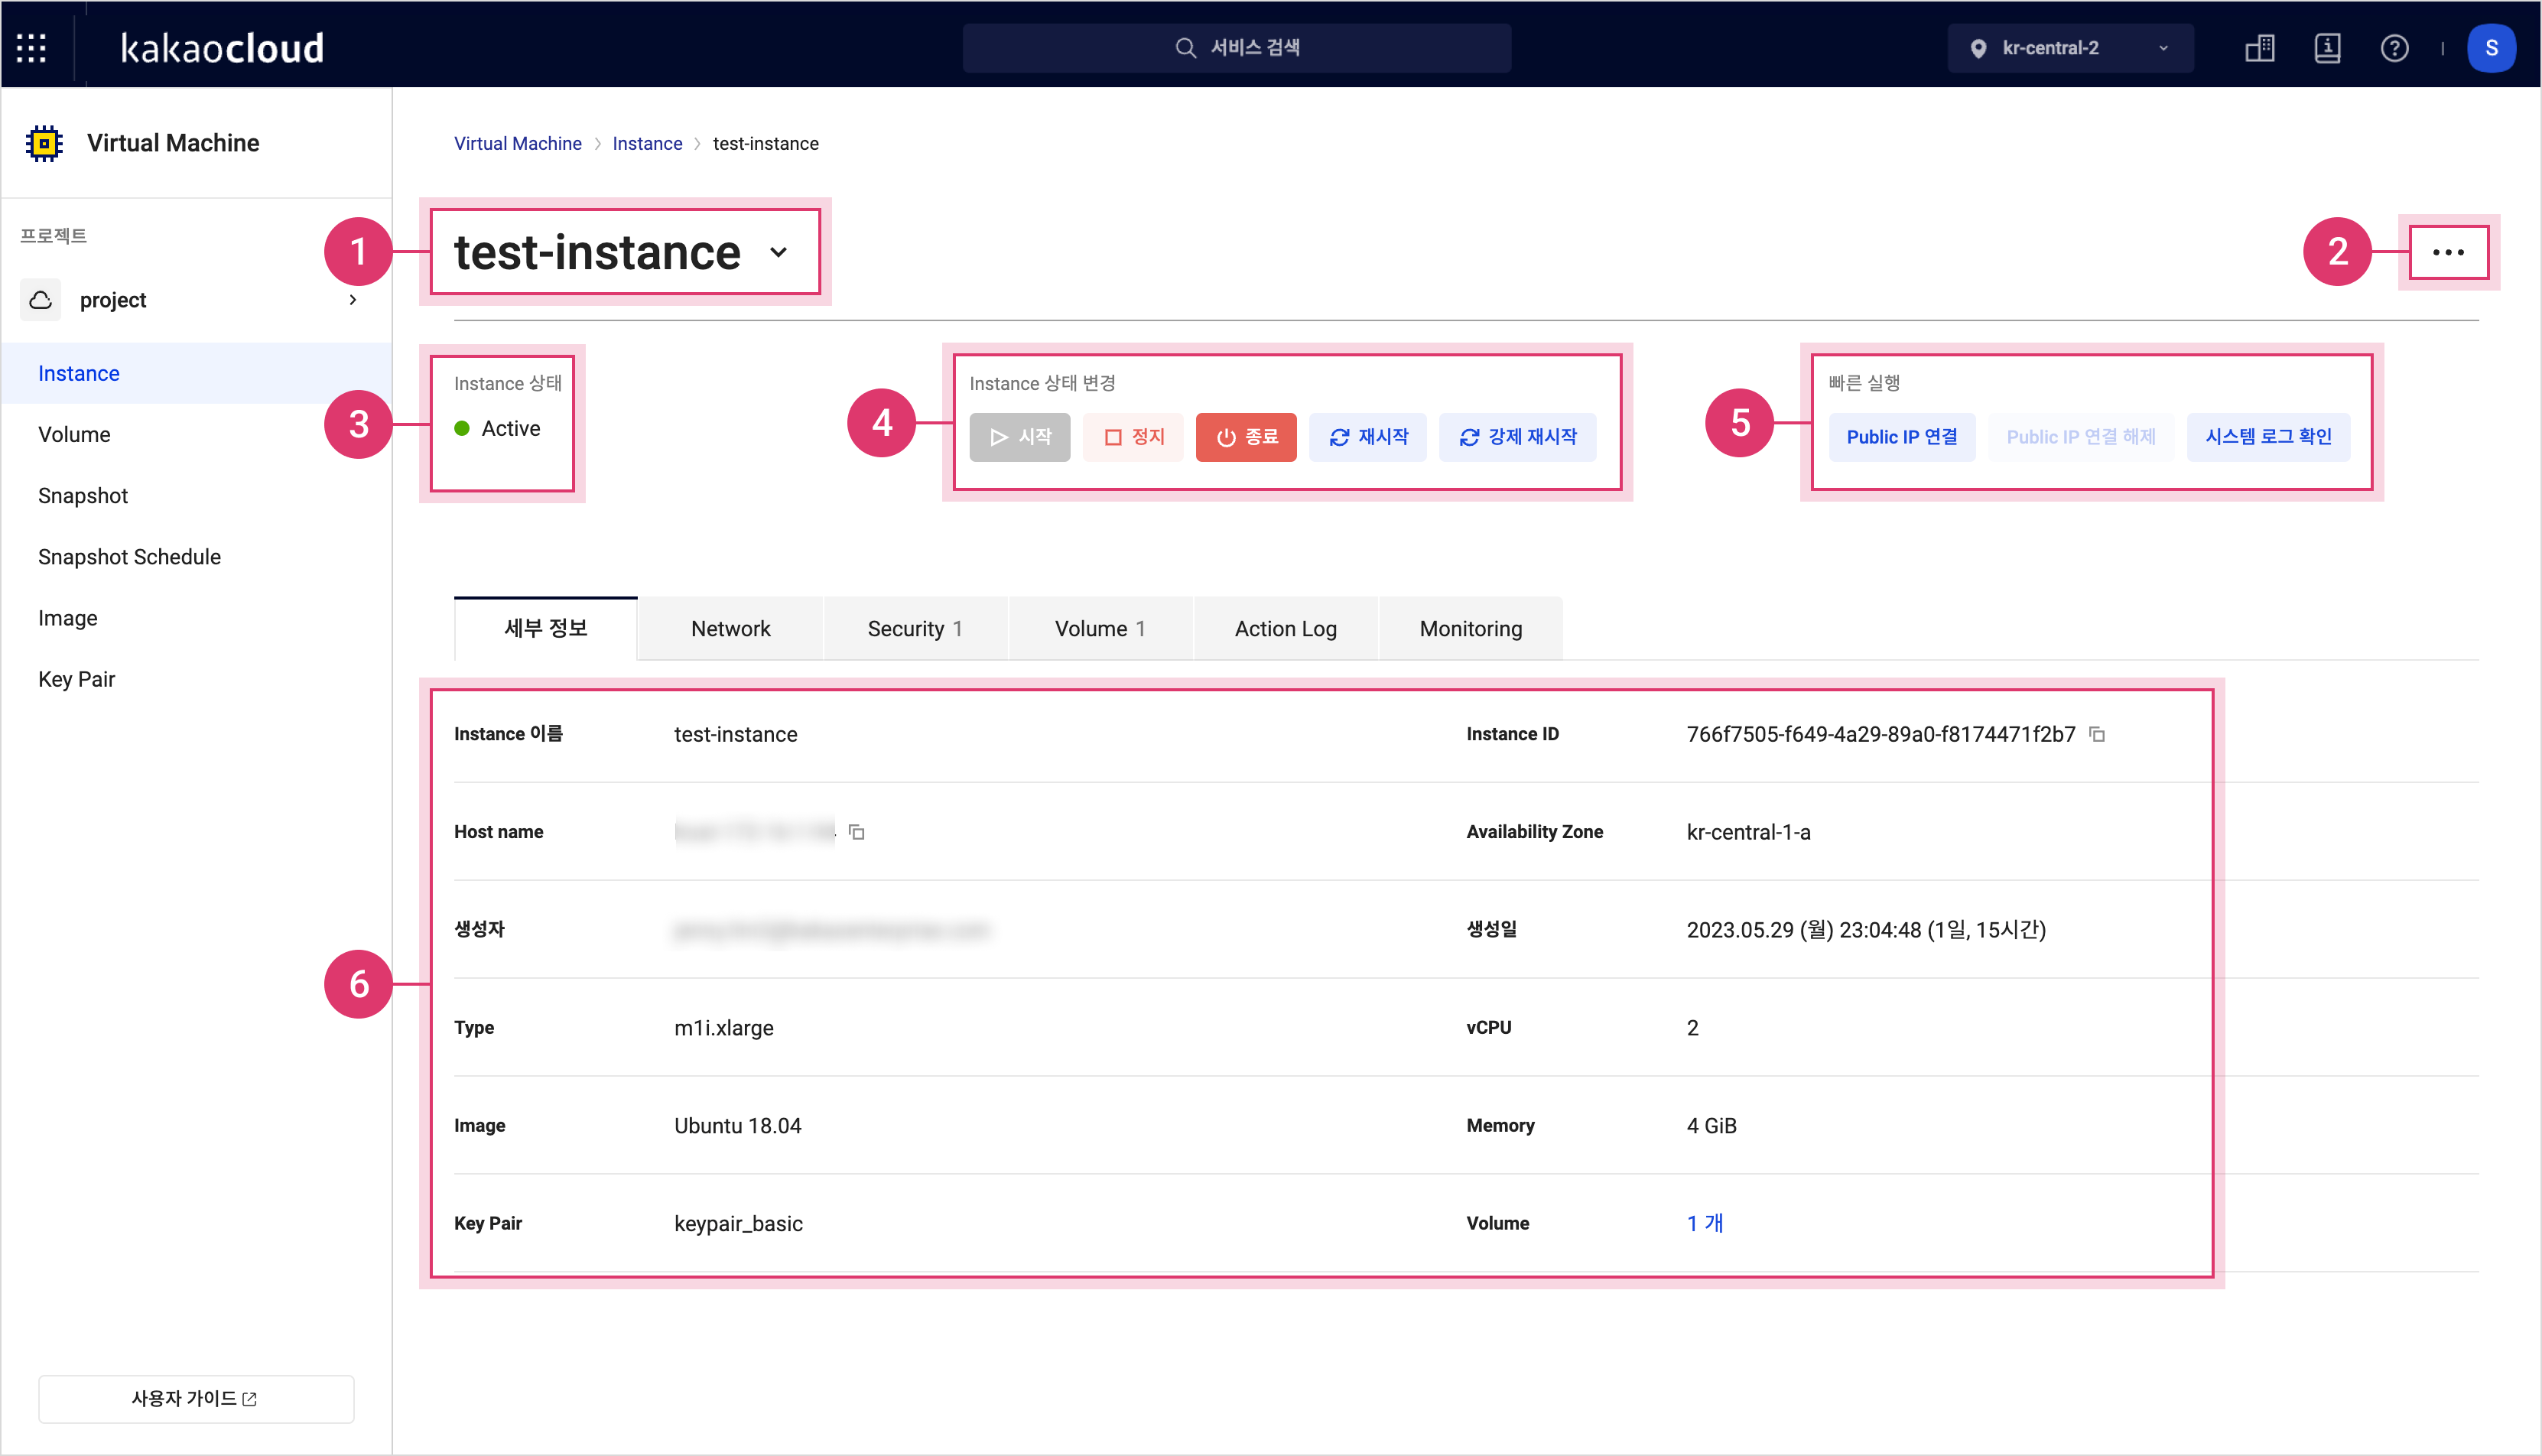Viewport: 2542px width, 1456px height.
Task: Copy the Host name with copy icon
Action: pyautogui.click(x=856, y=832)
